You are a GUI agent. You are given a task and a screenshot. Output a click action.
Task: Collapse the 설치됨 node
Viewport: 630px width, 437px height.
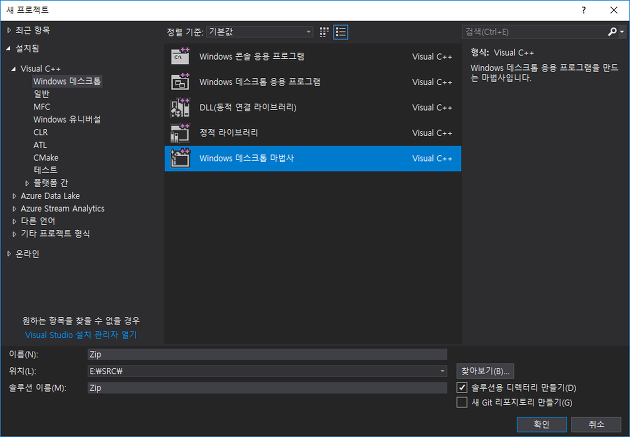[9, 49]
